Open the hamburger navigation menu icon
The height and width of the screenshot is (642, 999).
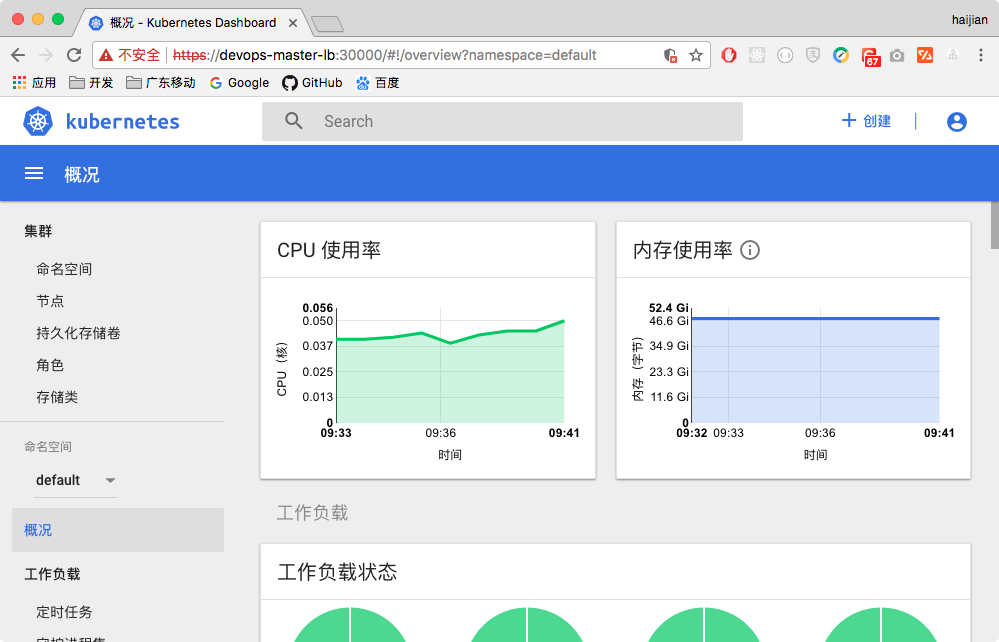[x=34, y=173]
